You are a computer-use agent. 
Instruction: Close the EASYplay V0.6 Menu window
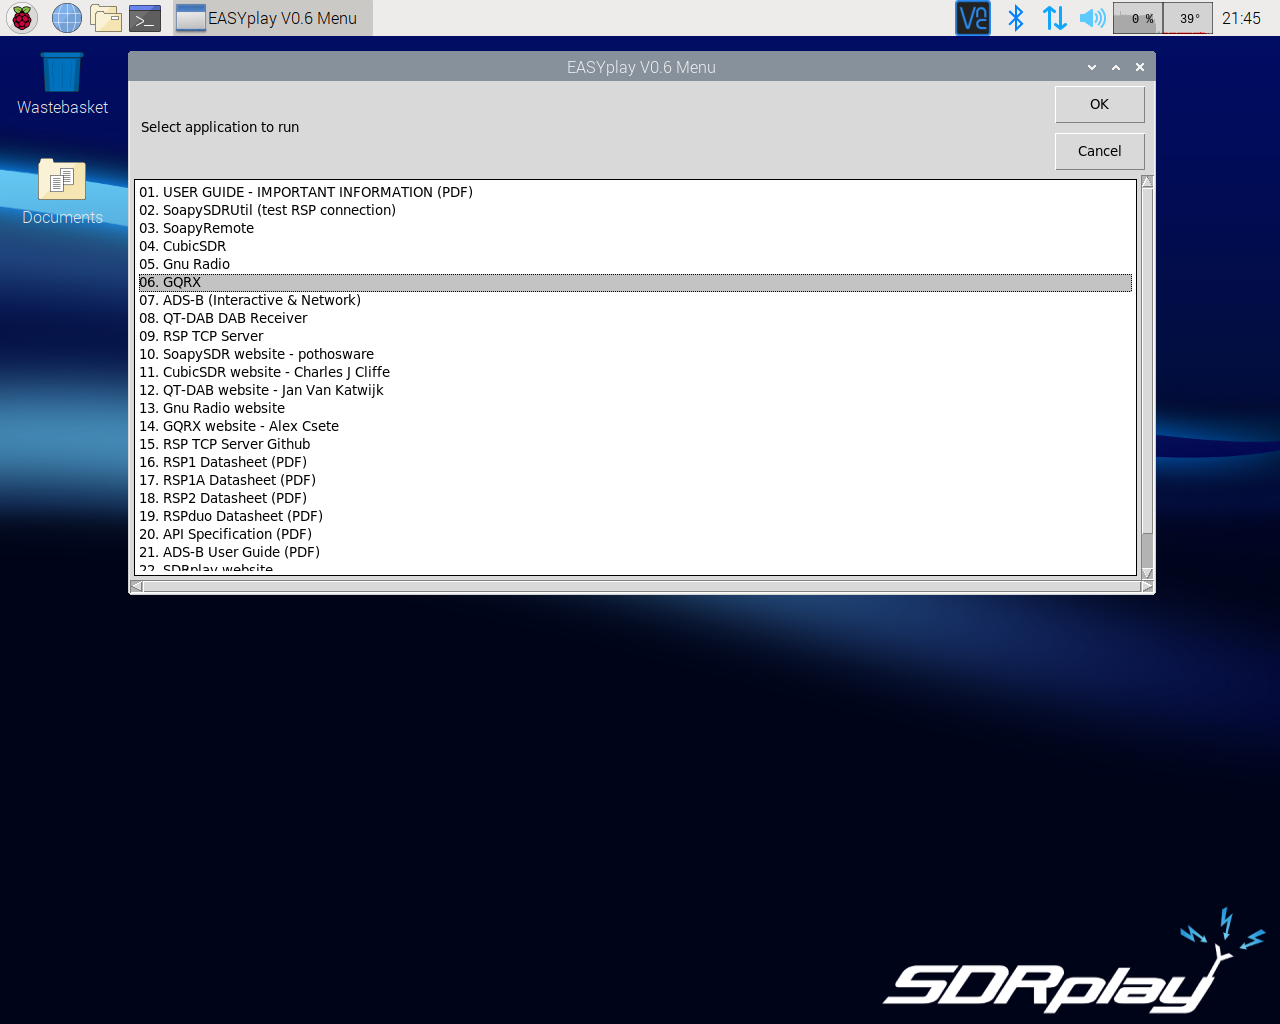click(1140, 67)
